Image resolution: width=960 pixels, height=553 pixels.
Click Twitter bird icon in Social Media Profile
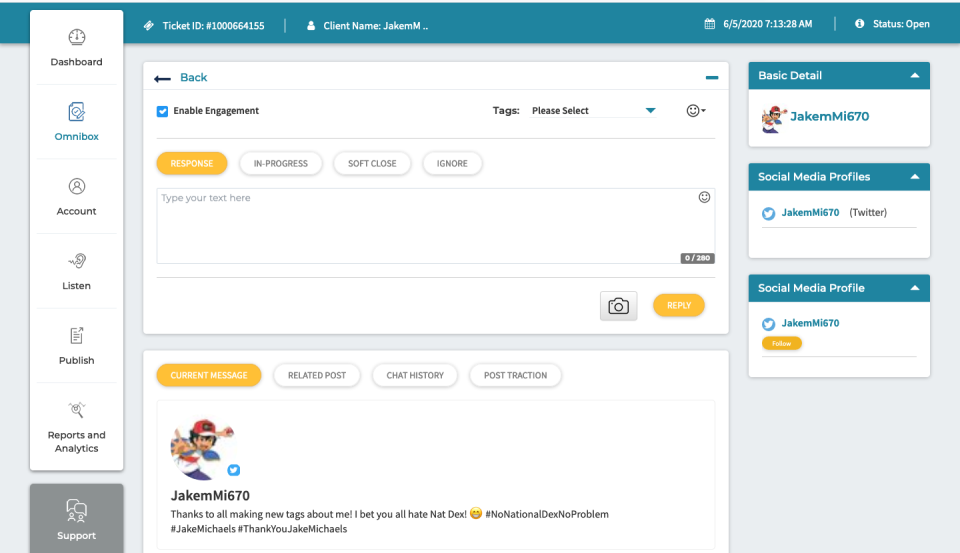click(768, 324)
